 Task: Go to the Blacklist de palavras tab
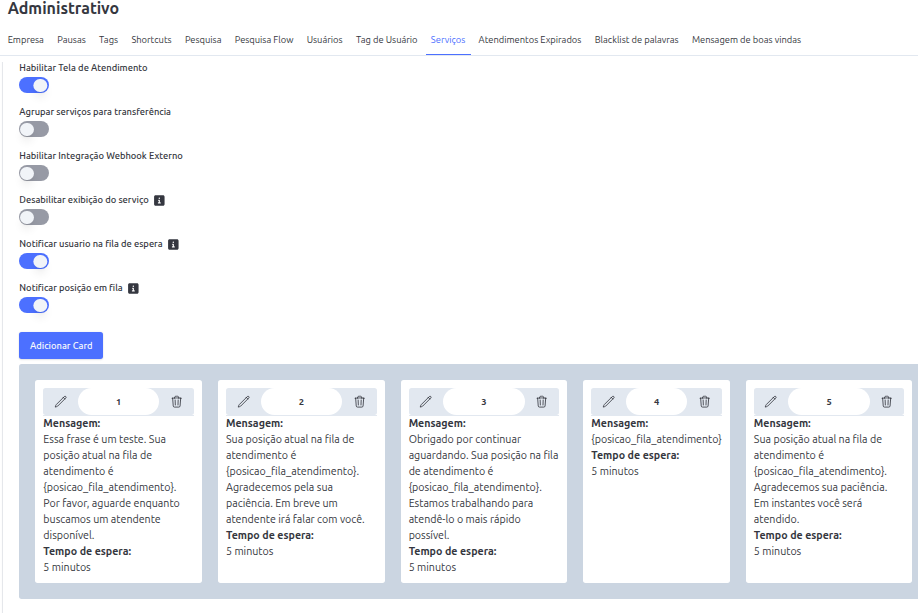[x=636, y=40]
